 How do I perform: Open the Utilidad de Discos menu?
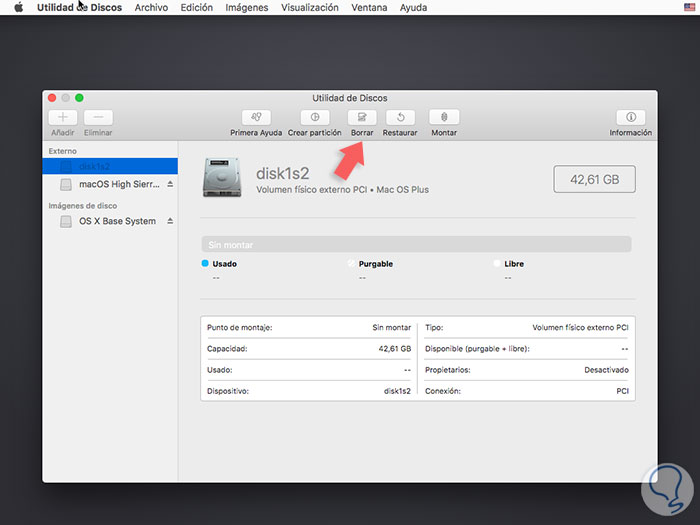(x=79, y=8)
